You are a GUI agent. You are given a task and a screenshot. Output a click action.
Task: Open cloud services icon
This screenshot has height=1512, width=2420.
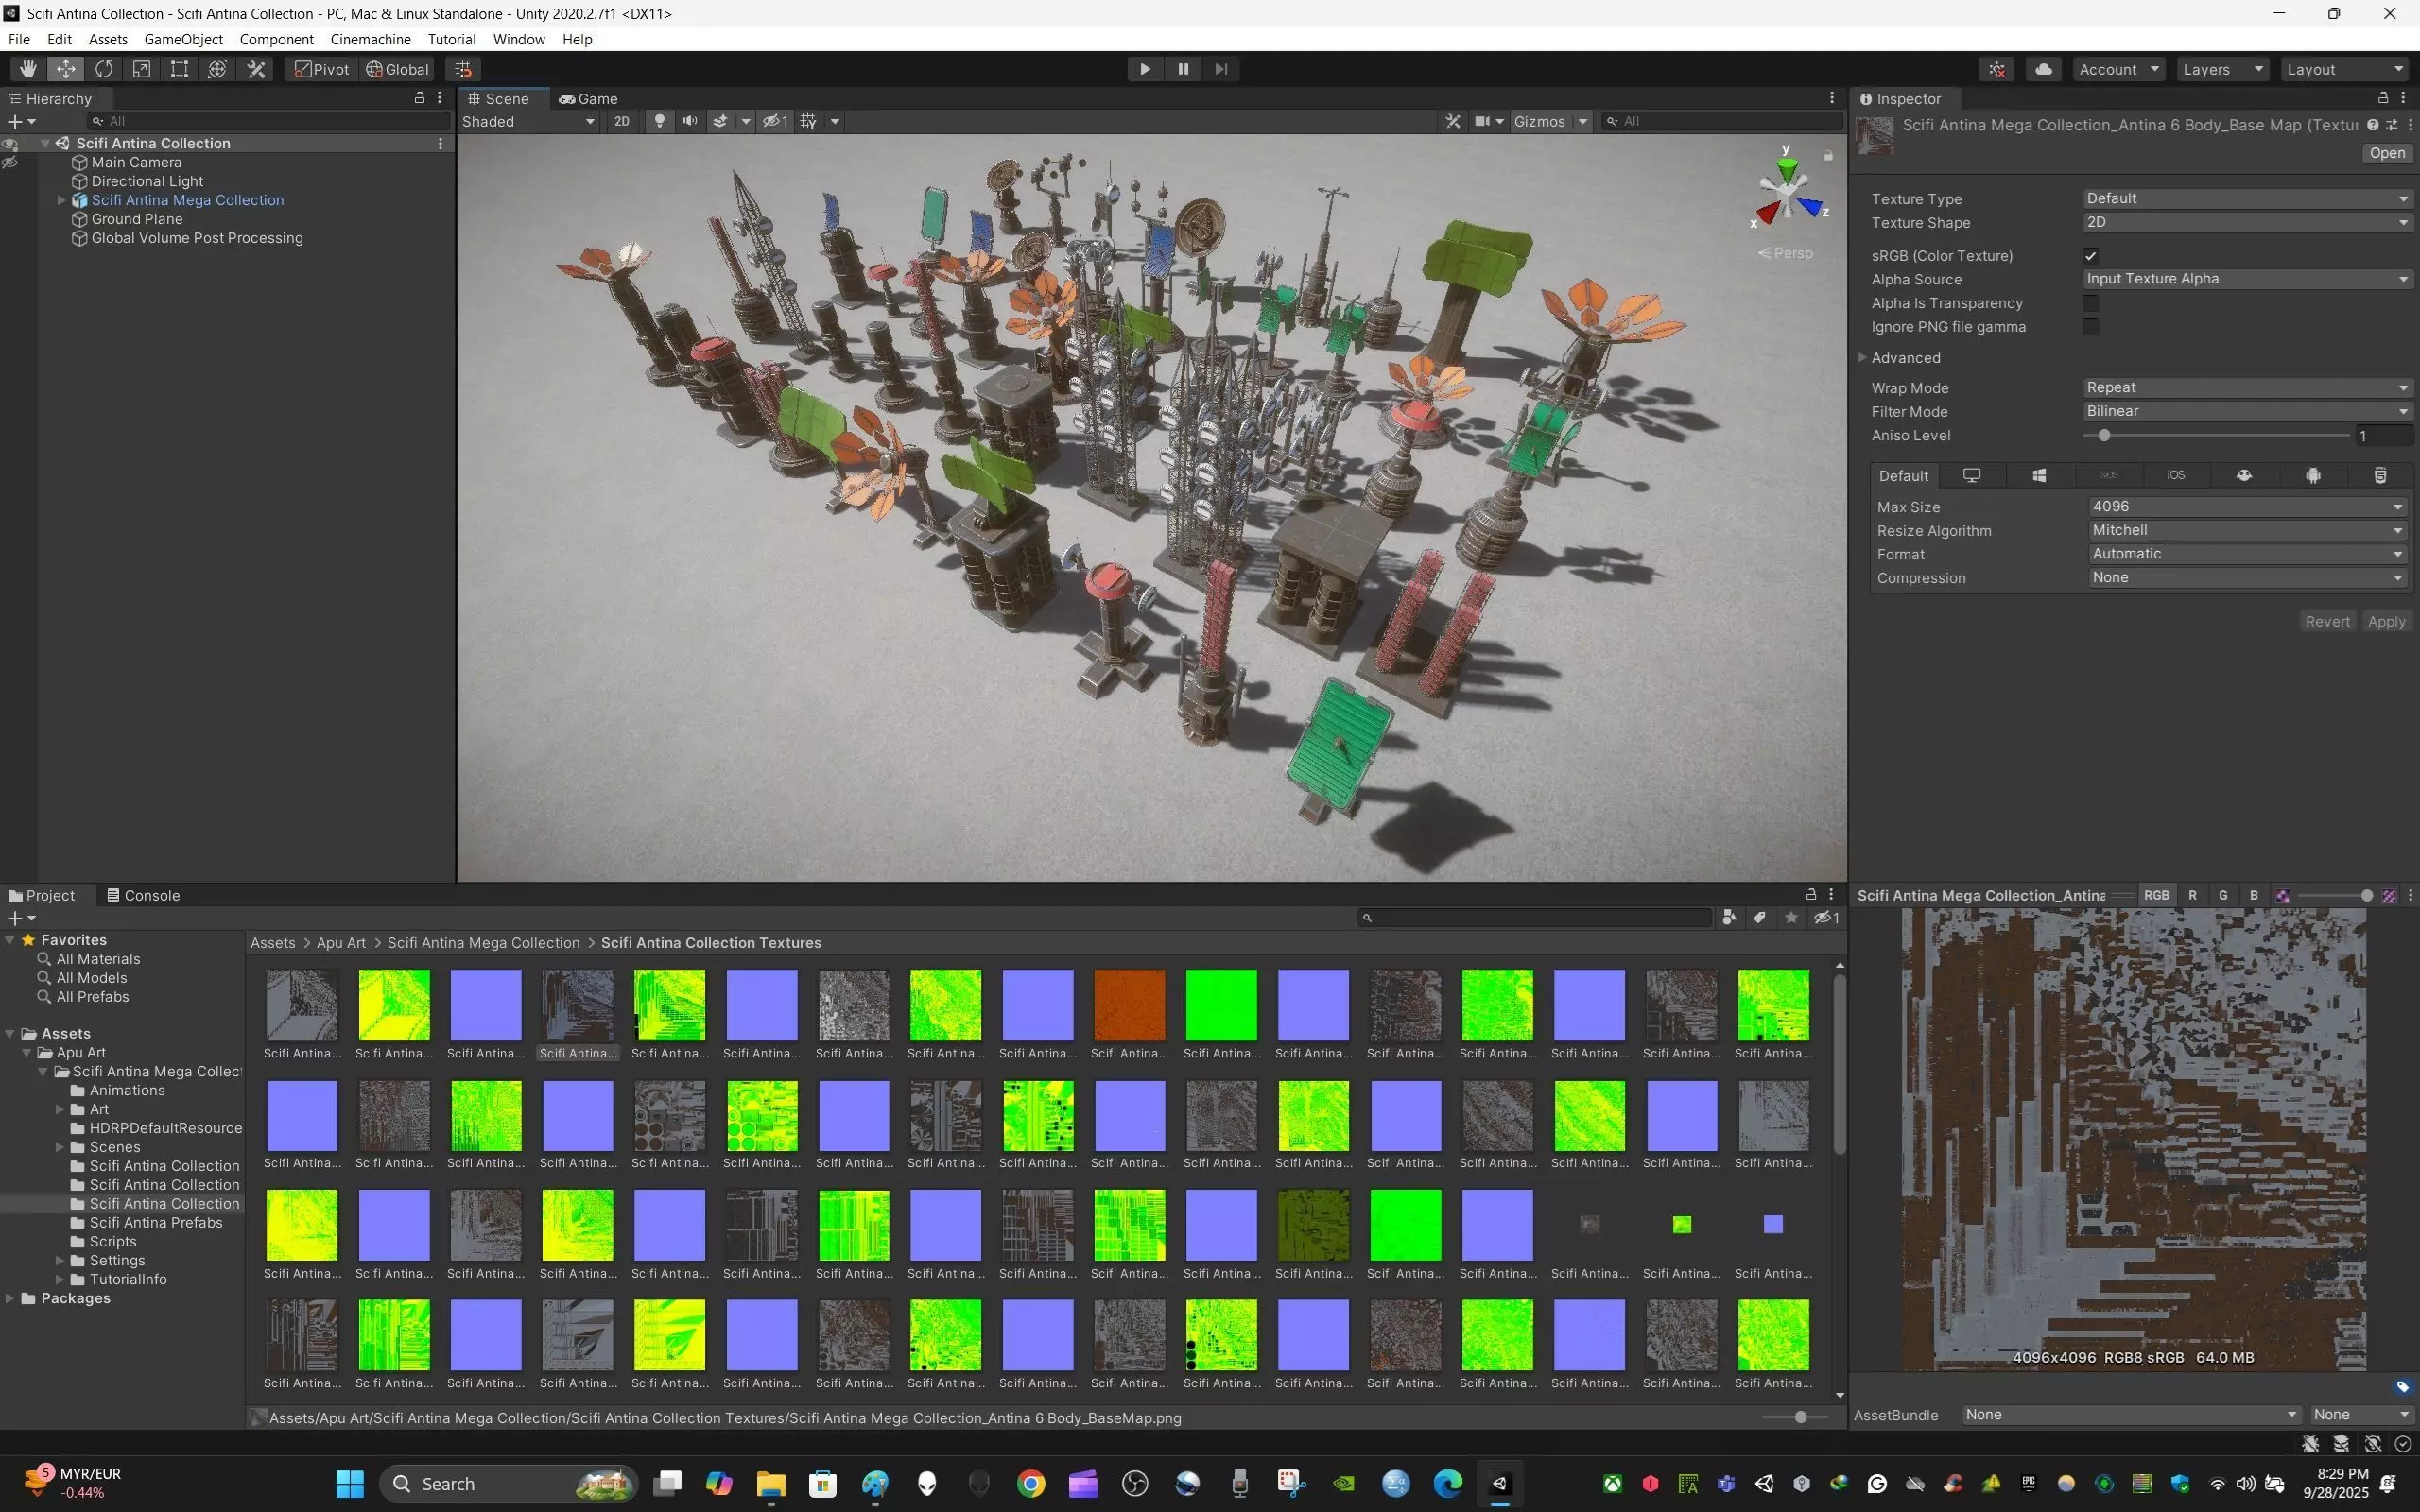[2044, 69]
